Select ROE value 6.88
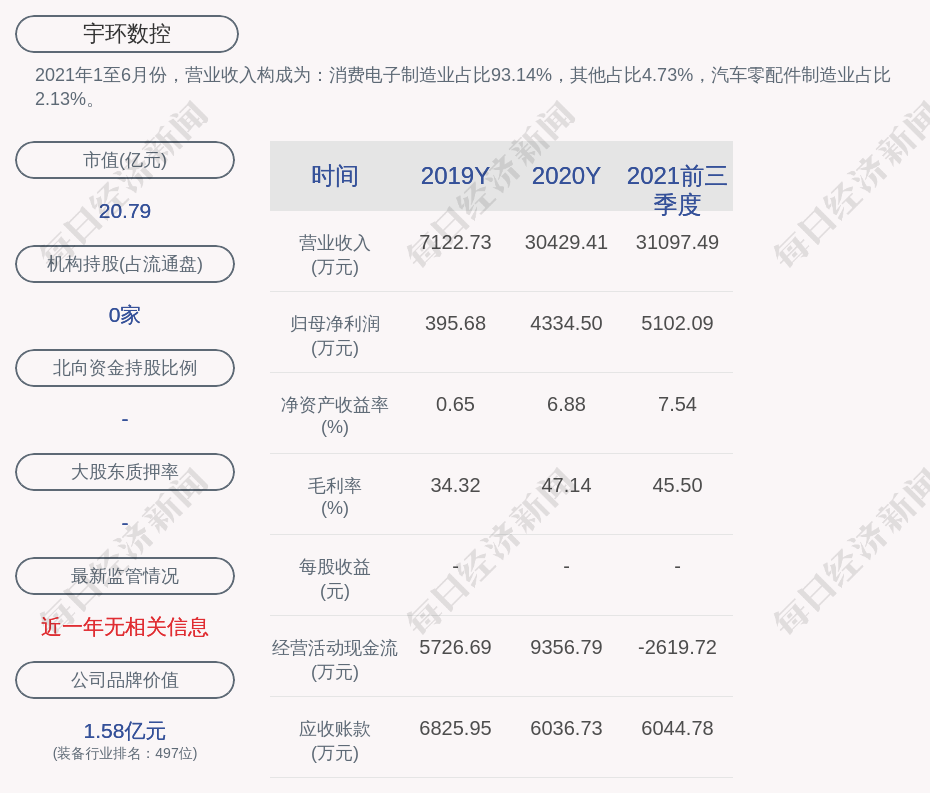 pyautogui.click(x=566, y=405)
